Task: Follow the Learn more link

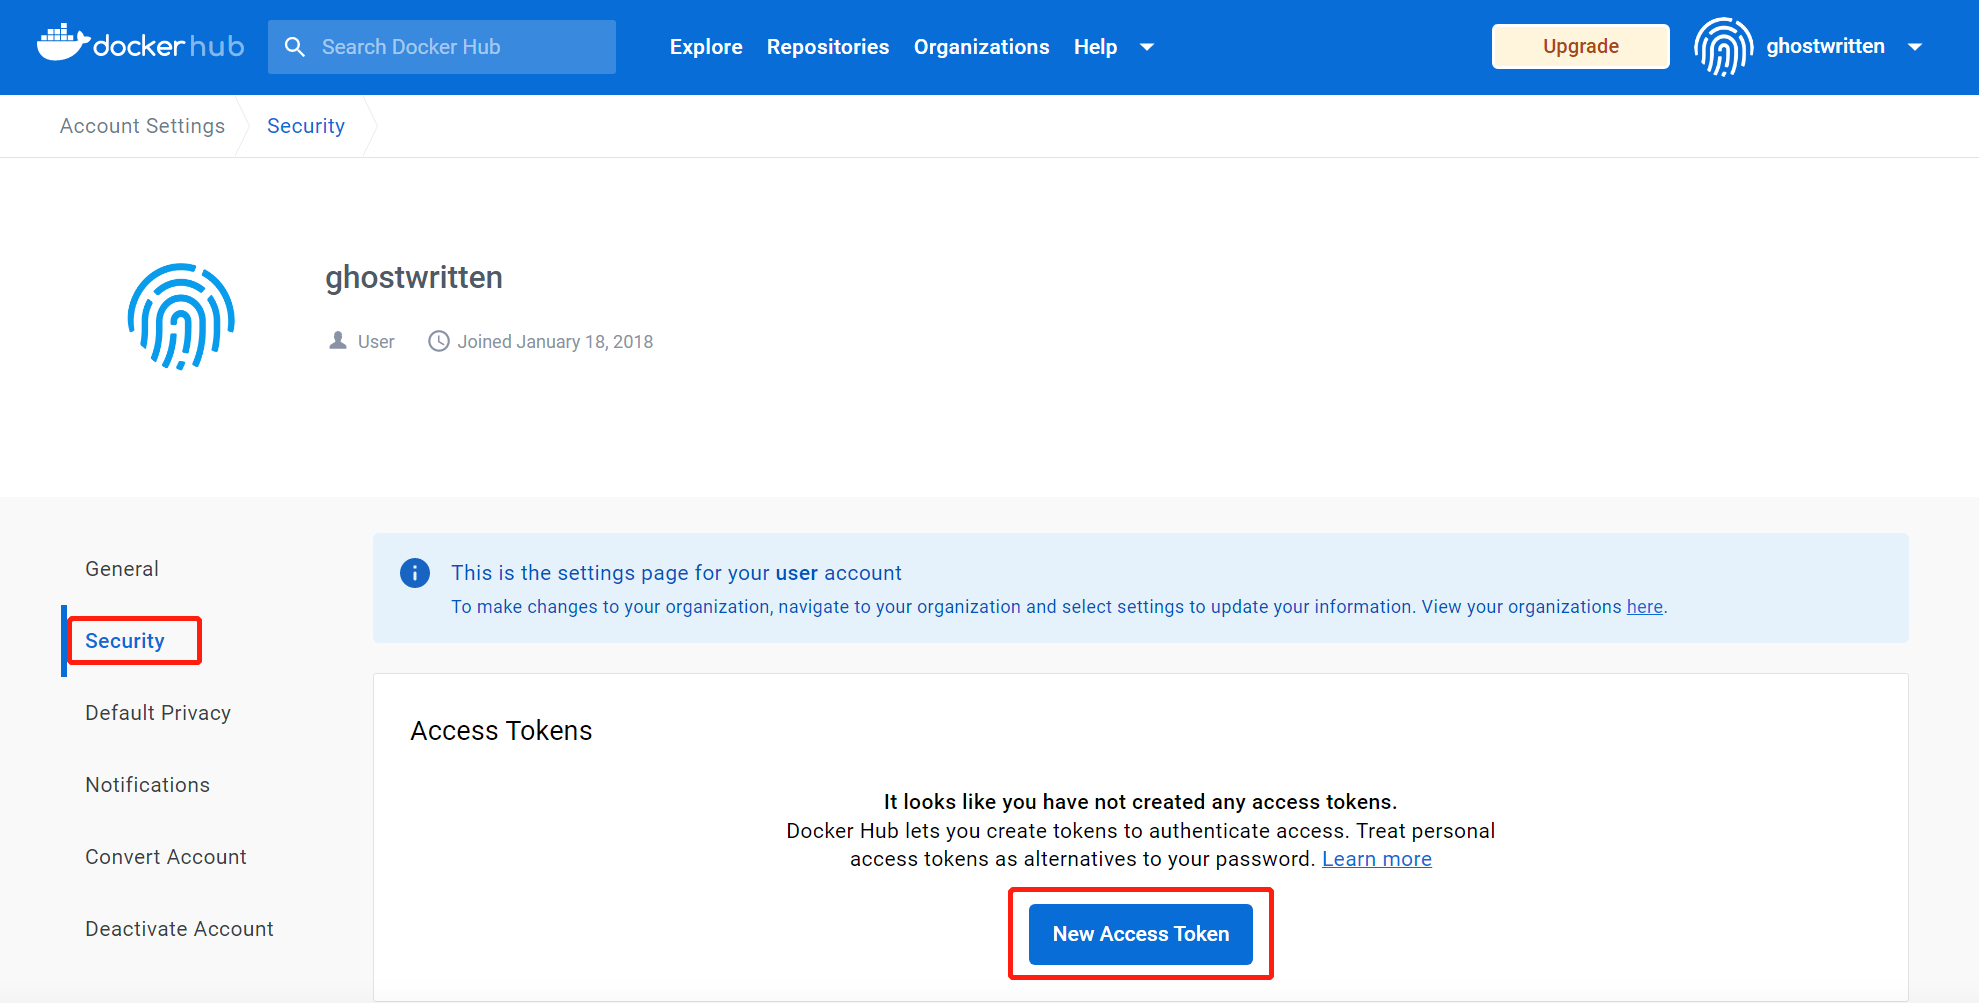Action: click(x=1377, y=859)
